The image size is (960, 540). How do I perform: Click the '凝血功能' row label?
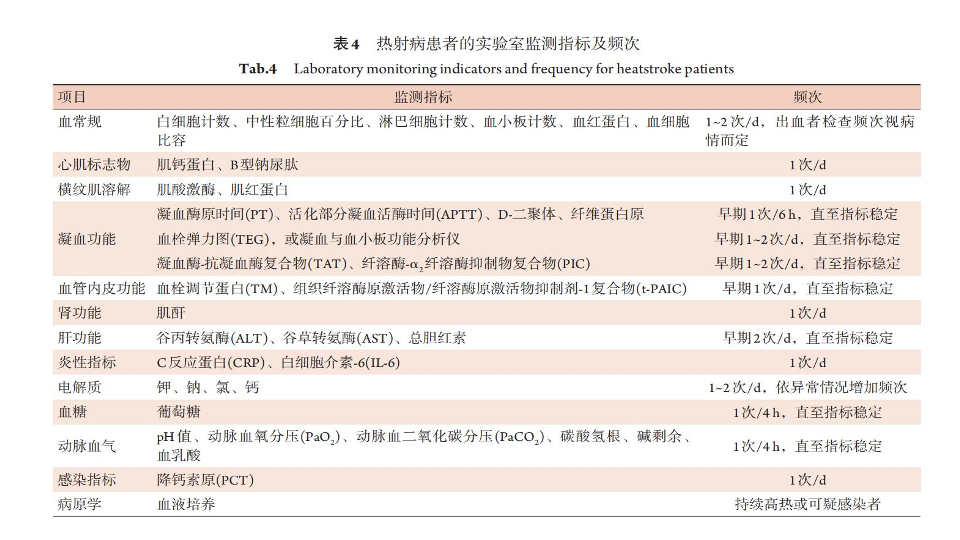click(x=87, y=239)
